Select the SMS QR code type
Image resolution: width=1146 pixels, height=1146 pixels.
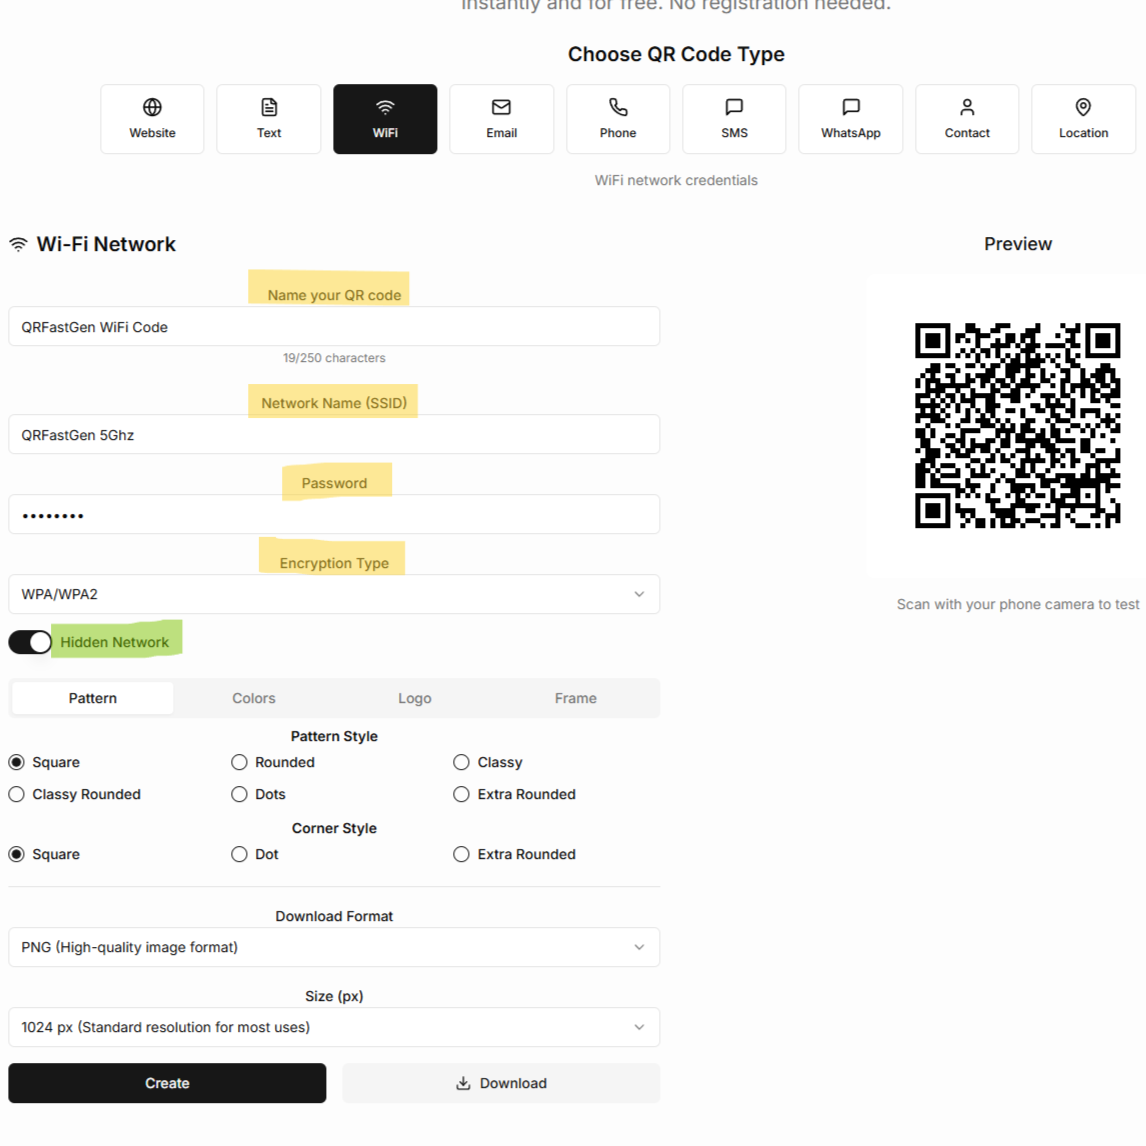735,119
